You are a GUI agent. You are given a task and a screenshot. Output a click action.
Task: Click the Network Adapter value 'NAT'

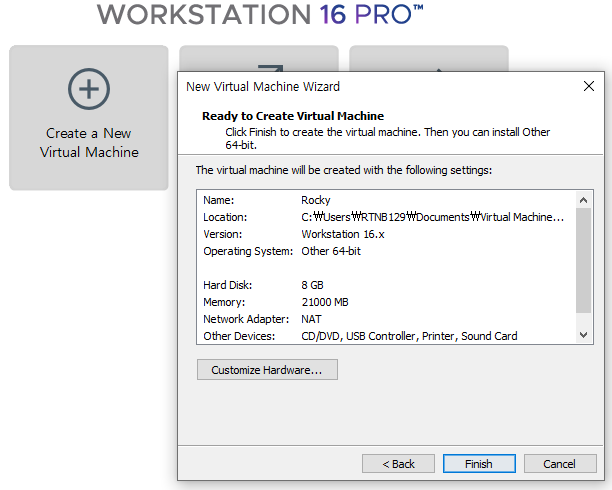[x=311, y=319]
